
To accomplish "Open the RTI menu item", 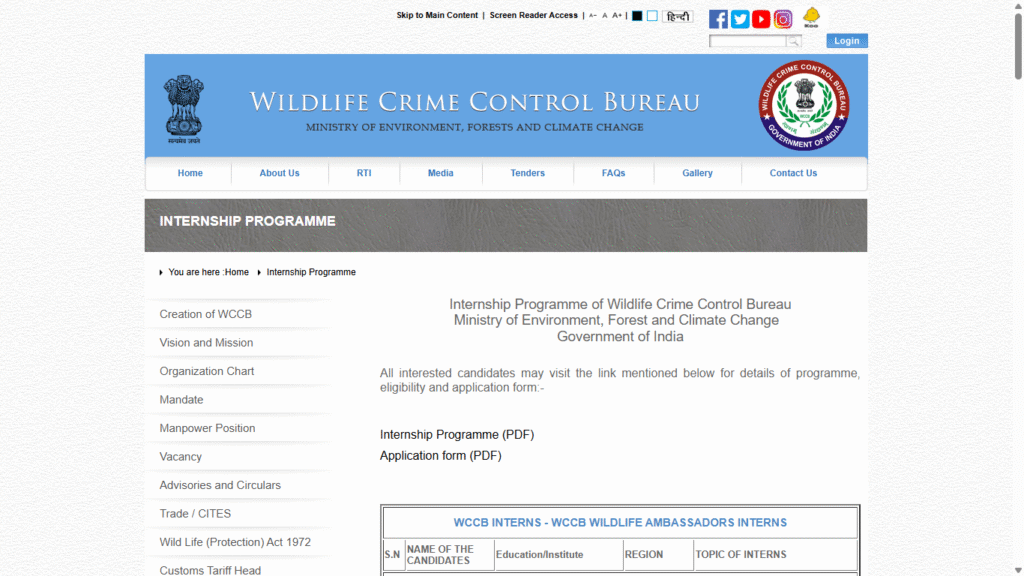I will [x=364, y=173].
